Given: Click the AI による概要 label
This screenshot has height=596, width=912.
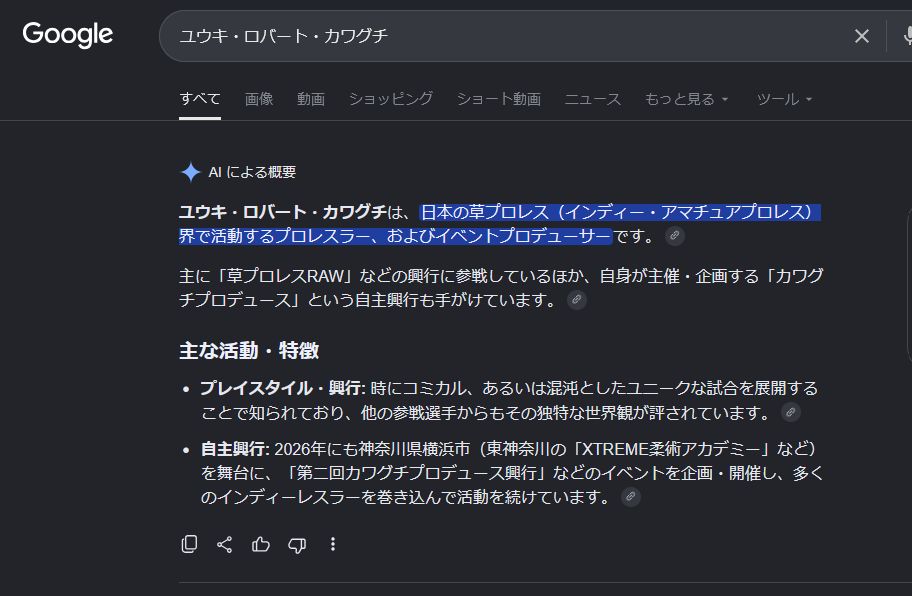Looking at the screenshot, I should [252, 172].
